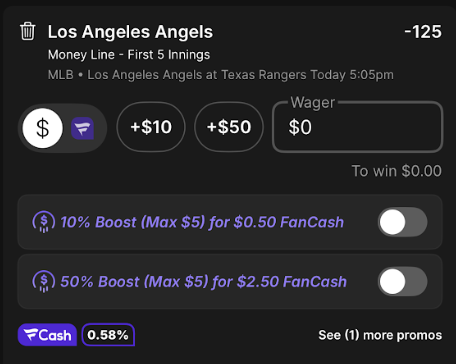The width and height of the screenshot is (456, 364).
Task: Click the boost icon beside 50% Boost
Action: click(x=44, y=282)
